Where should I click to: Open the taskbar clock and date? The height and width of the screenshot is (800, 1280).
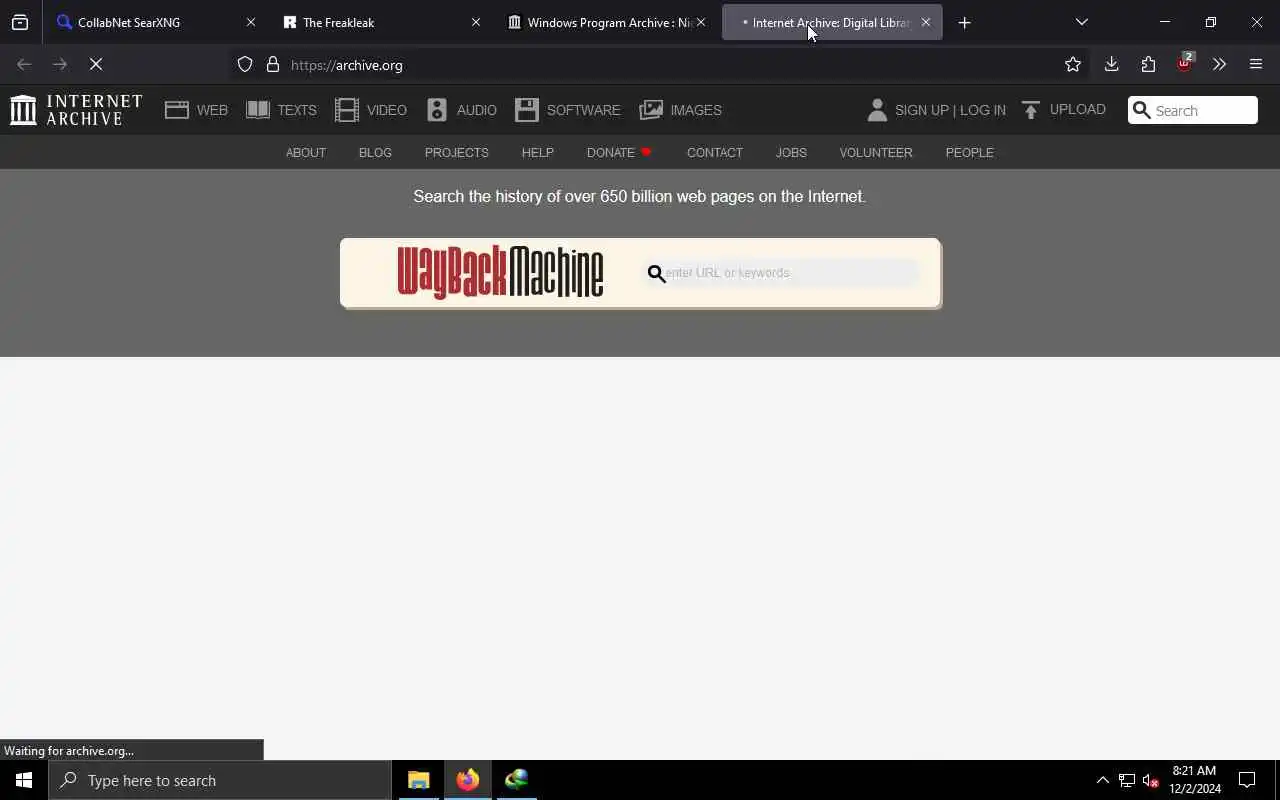(x=1195, y=780)
